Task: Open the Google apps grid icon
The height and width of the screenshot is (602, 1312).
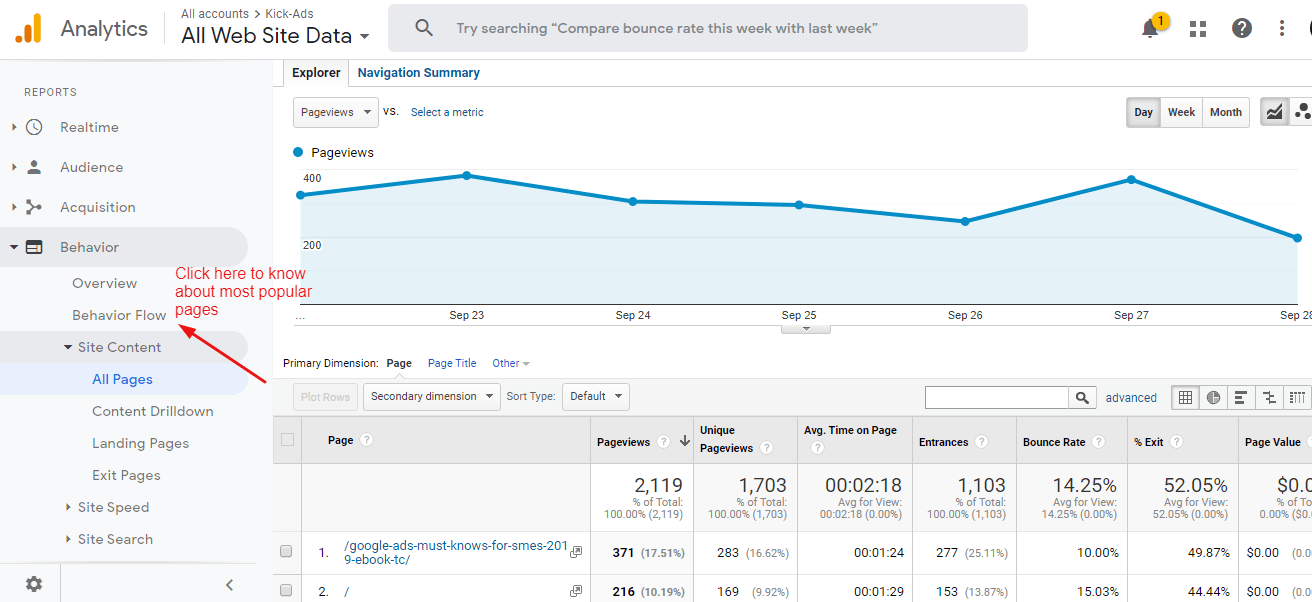Action: click(x=1198, y=28)
